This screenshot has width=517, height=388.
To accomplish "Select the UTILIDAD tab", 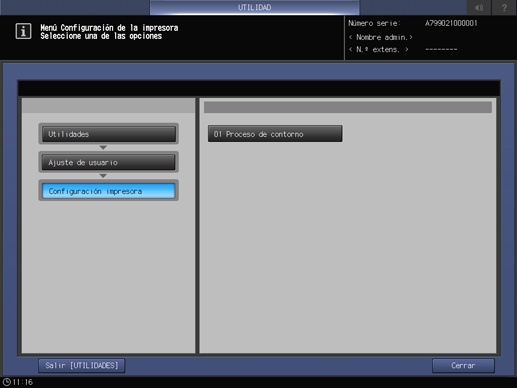I will pos(255,7).
